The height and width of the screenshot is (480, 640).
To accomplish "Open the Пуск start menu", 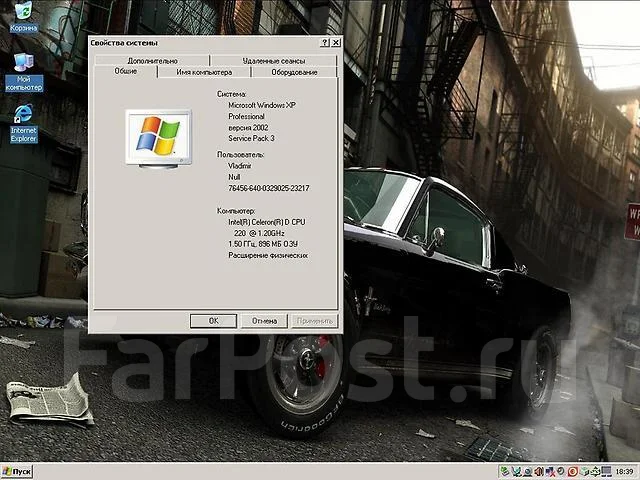I will click(x=17, y=472).
